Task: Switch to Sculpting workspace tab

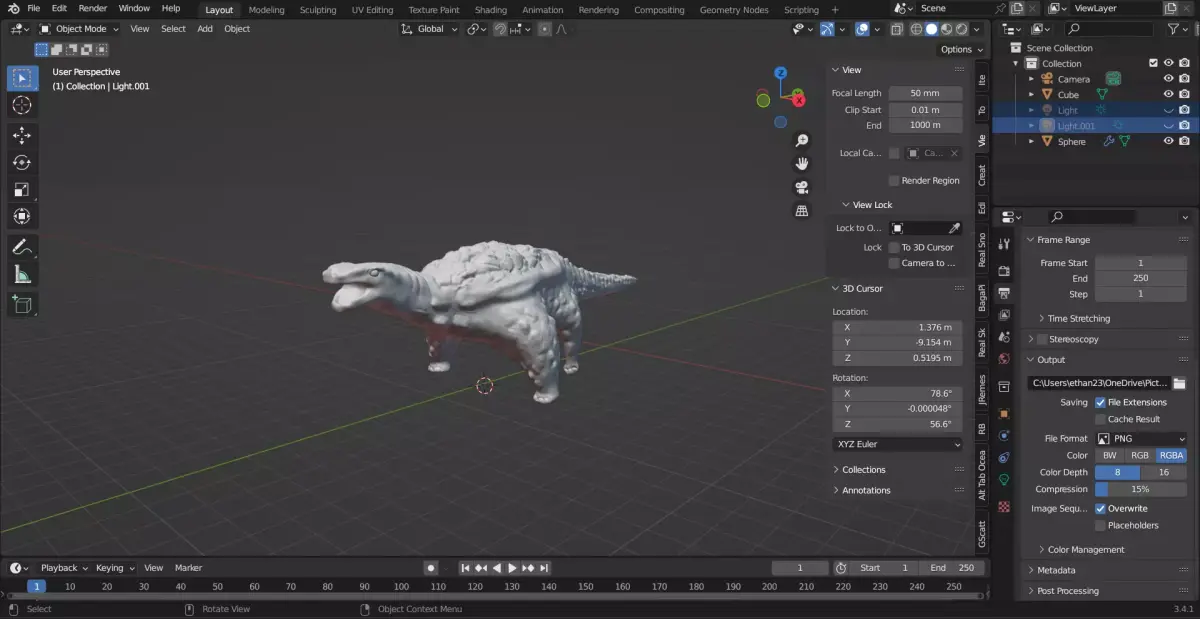Action: point(318,10)
